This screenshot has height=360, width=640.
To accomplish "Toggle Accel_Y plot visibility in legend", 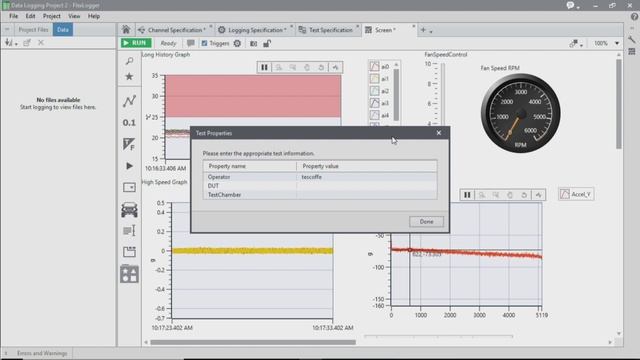I will 565,194.
